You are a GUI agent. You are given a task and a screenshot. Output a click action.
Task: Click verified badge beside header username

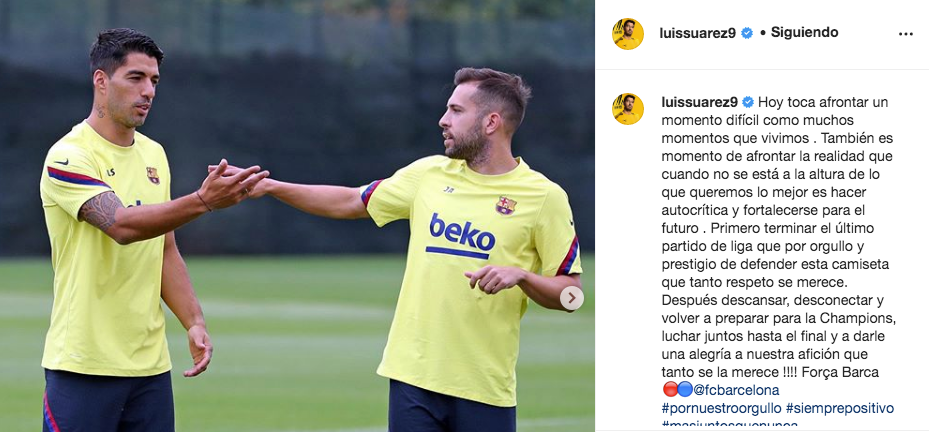747,33
